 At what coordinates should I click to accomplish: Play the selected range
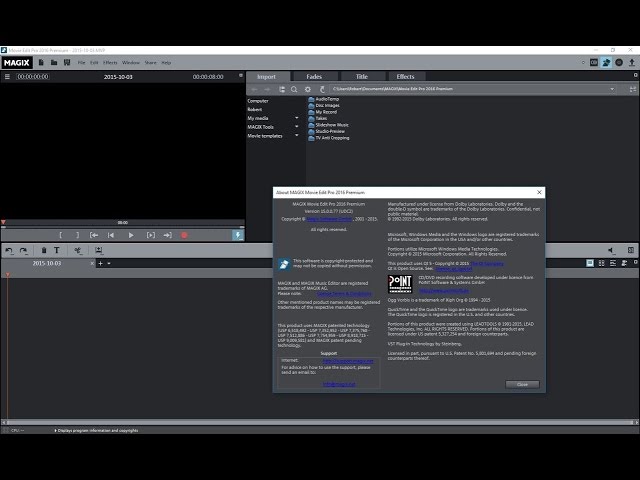pos(151,235)
